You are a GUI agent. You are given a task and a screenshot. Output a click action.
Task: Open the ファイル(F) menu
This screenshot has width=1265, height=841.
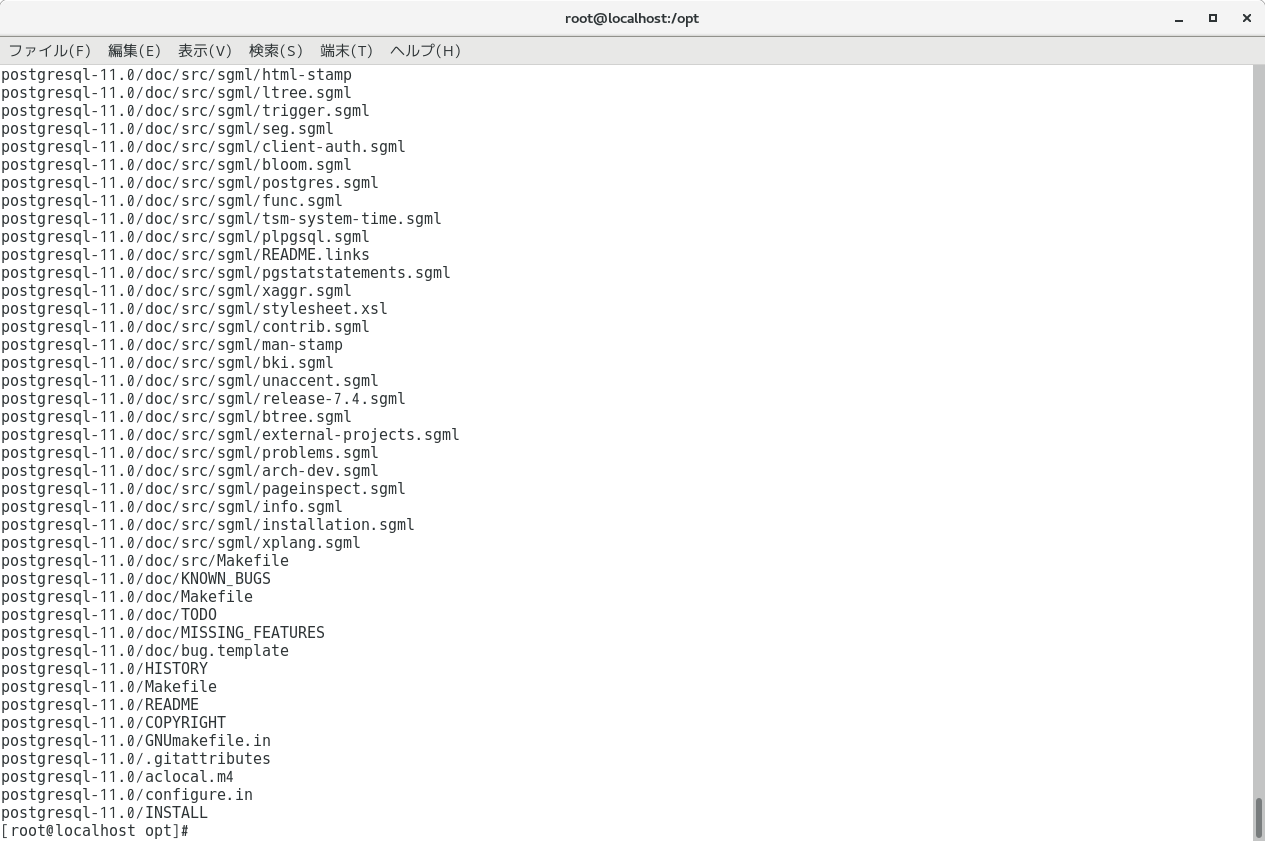(50, 51)
